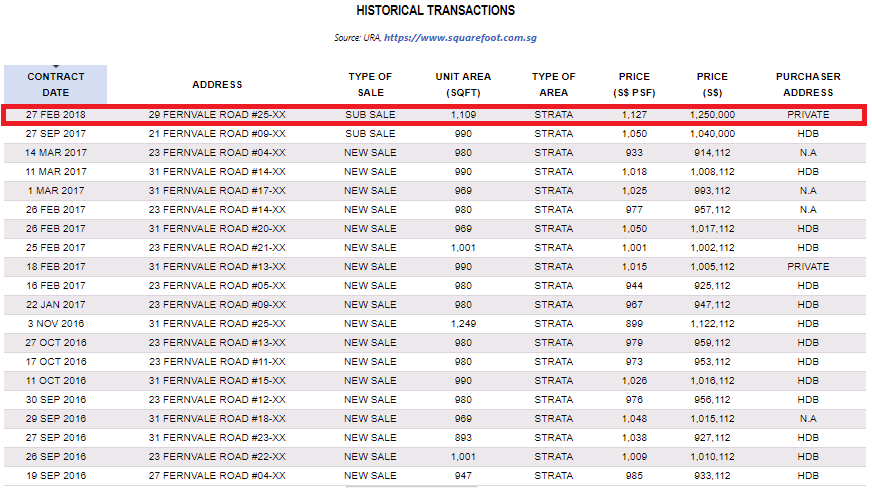Select the date cell 11 OCT 2016
The width and height of the screenshot is (872, 488).
pyautogui.click(x=56, y=381)
